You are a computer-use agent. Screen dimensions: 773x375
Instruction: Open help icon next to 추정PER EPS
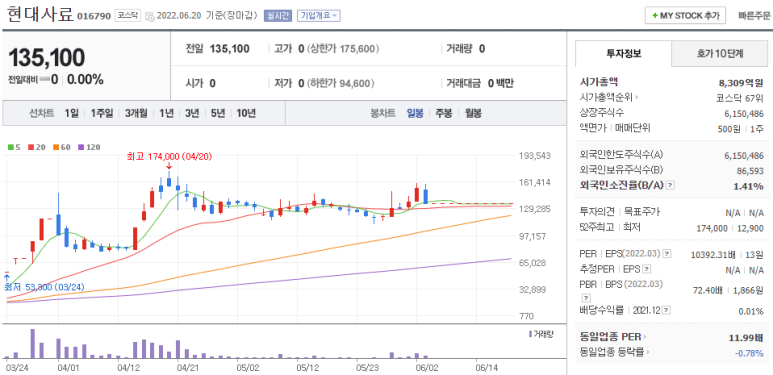click(647, 270)
